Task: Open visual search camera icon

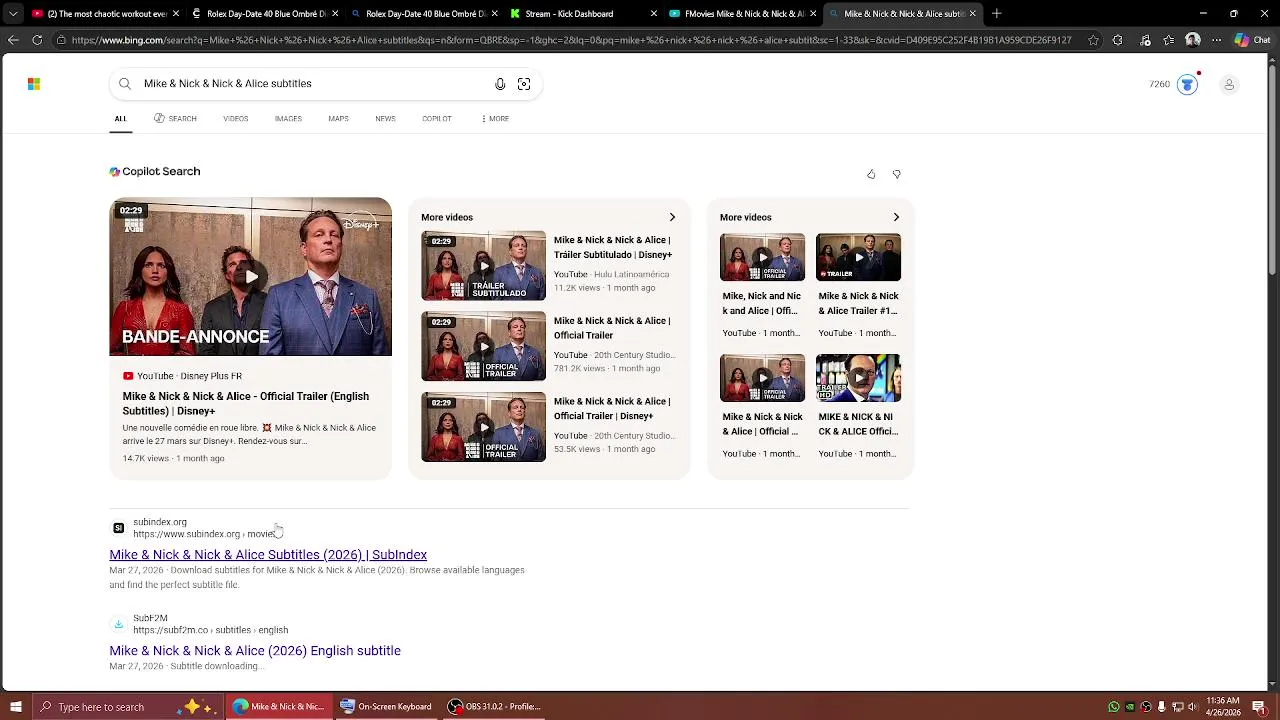Action: click(524, 84)
